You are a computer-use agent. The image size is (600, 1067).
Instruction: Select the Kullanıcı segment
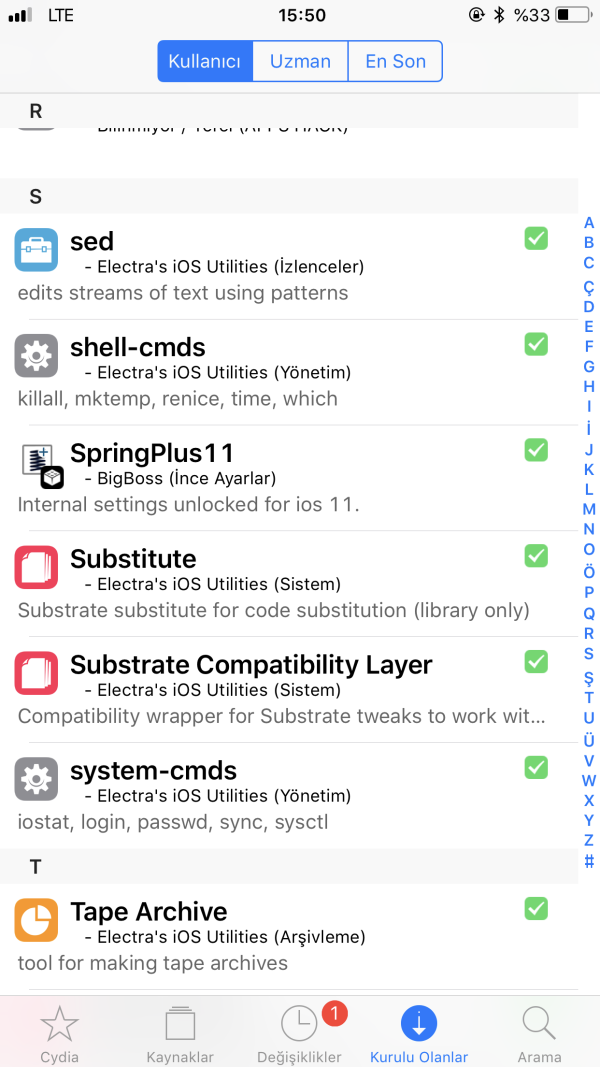pyautogui.click(x=205, y=61)
